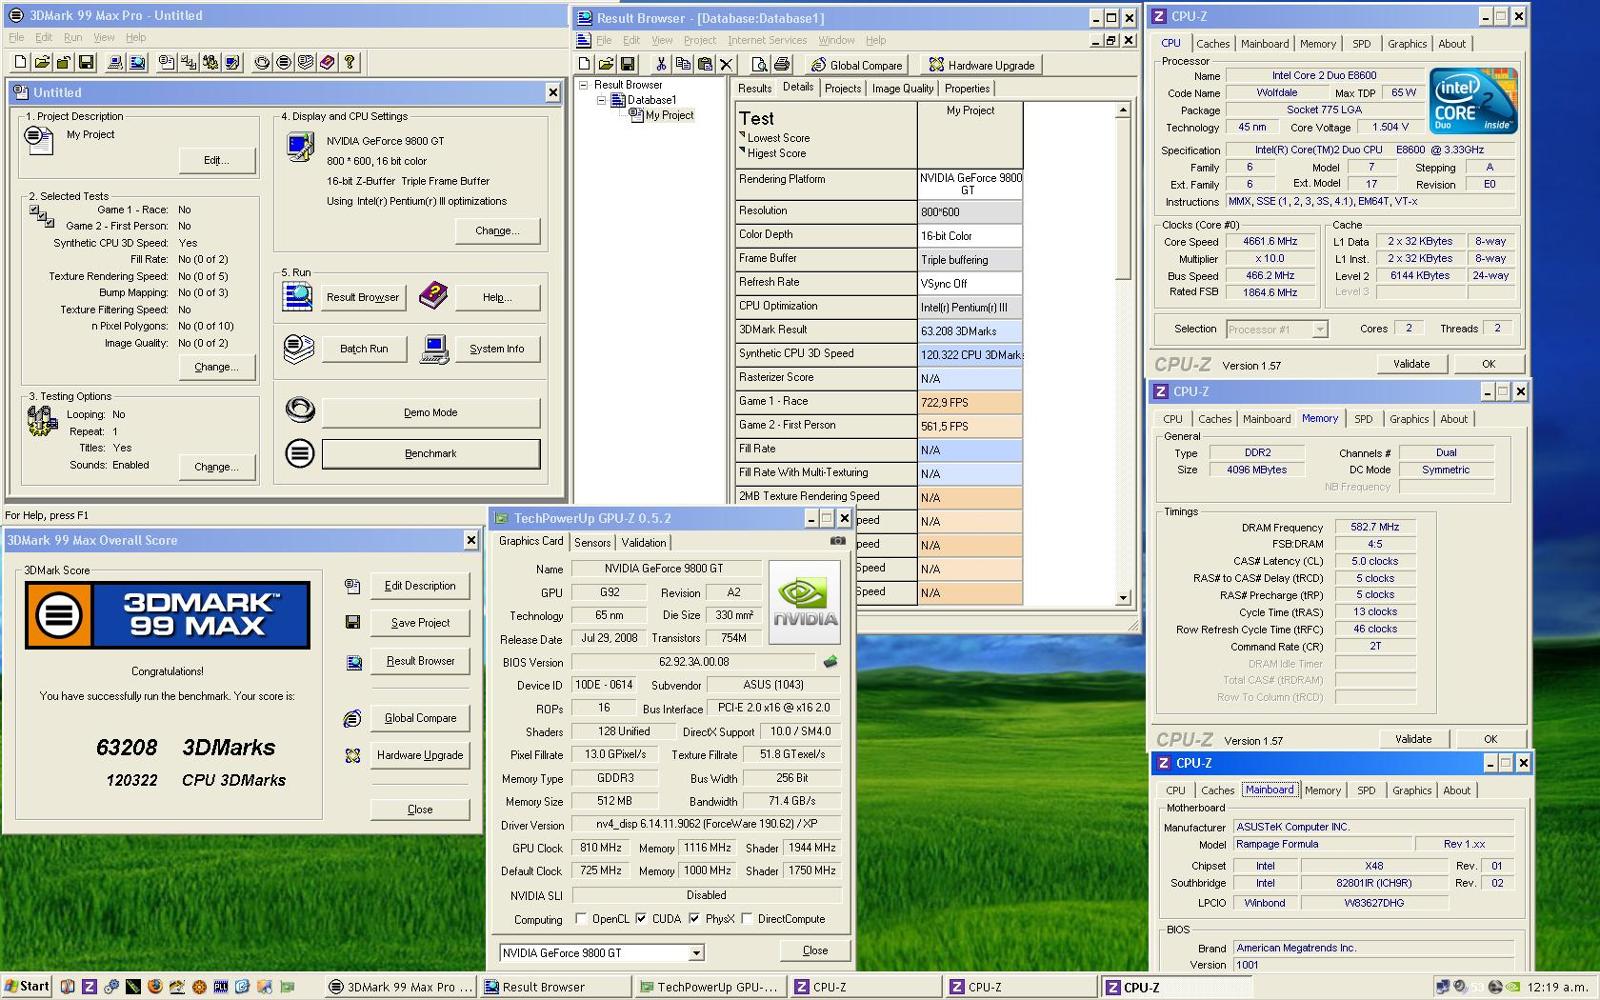Screen dimensions: 1600x1000
Task: Toggle DirectCompute checkbox in GPU-Z
Action: tap(746, 918)
